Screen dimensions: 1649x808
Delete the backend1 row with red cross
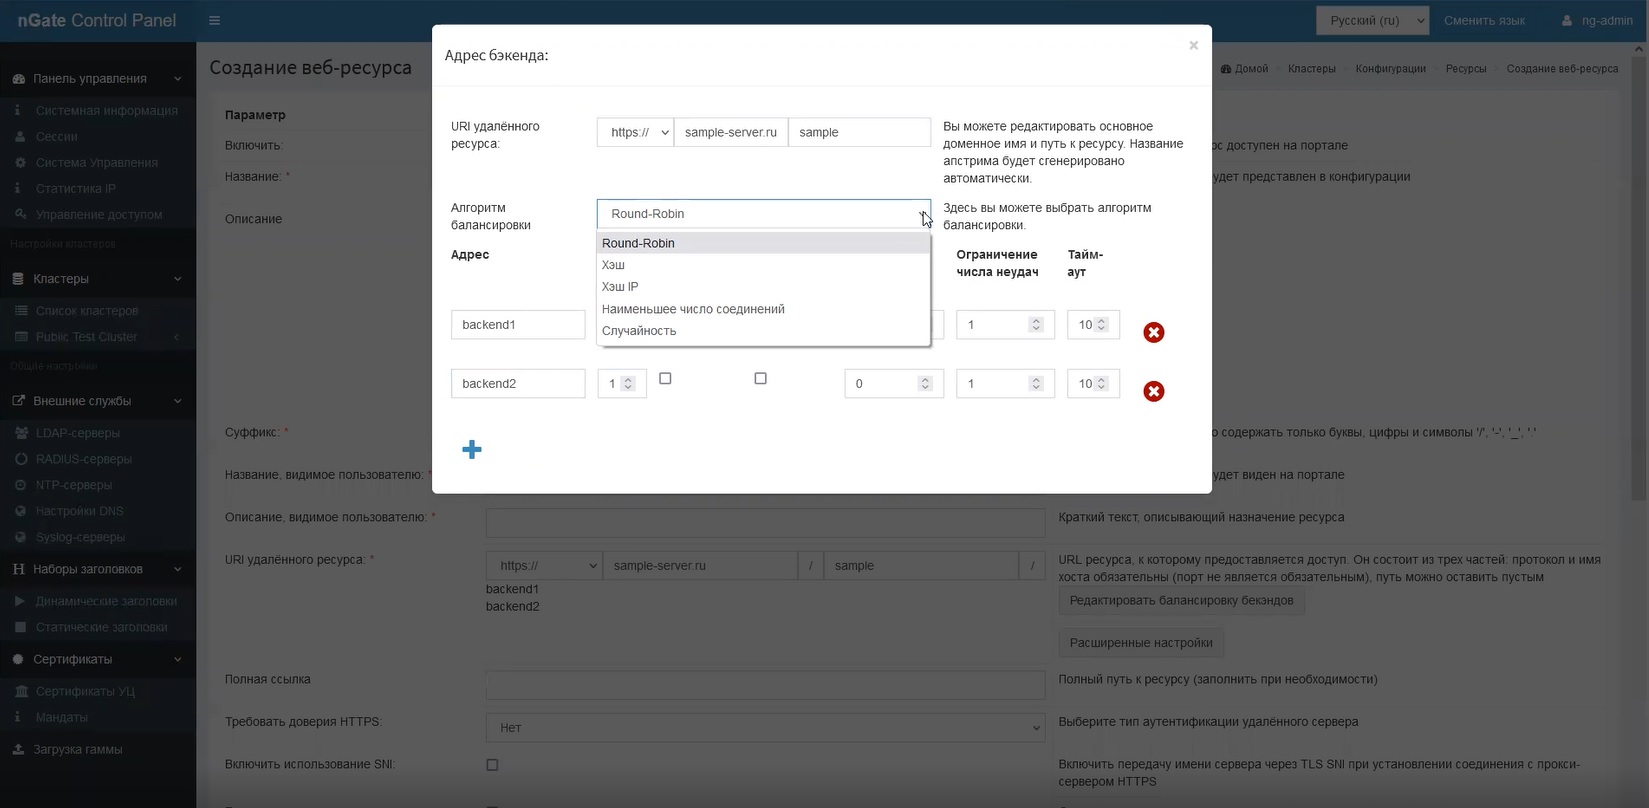point(1154,332)
